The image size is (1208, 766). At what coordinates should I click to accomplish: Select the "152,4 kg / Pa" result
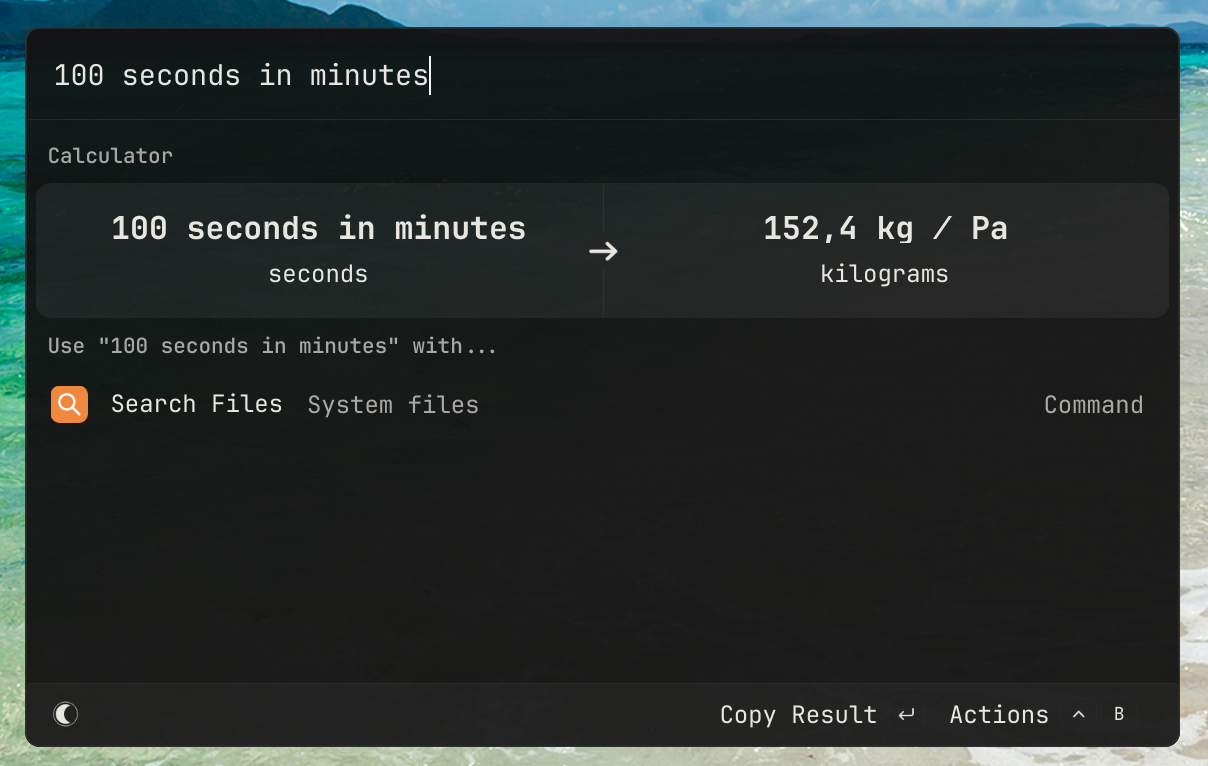(885, 229)
